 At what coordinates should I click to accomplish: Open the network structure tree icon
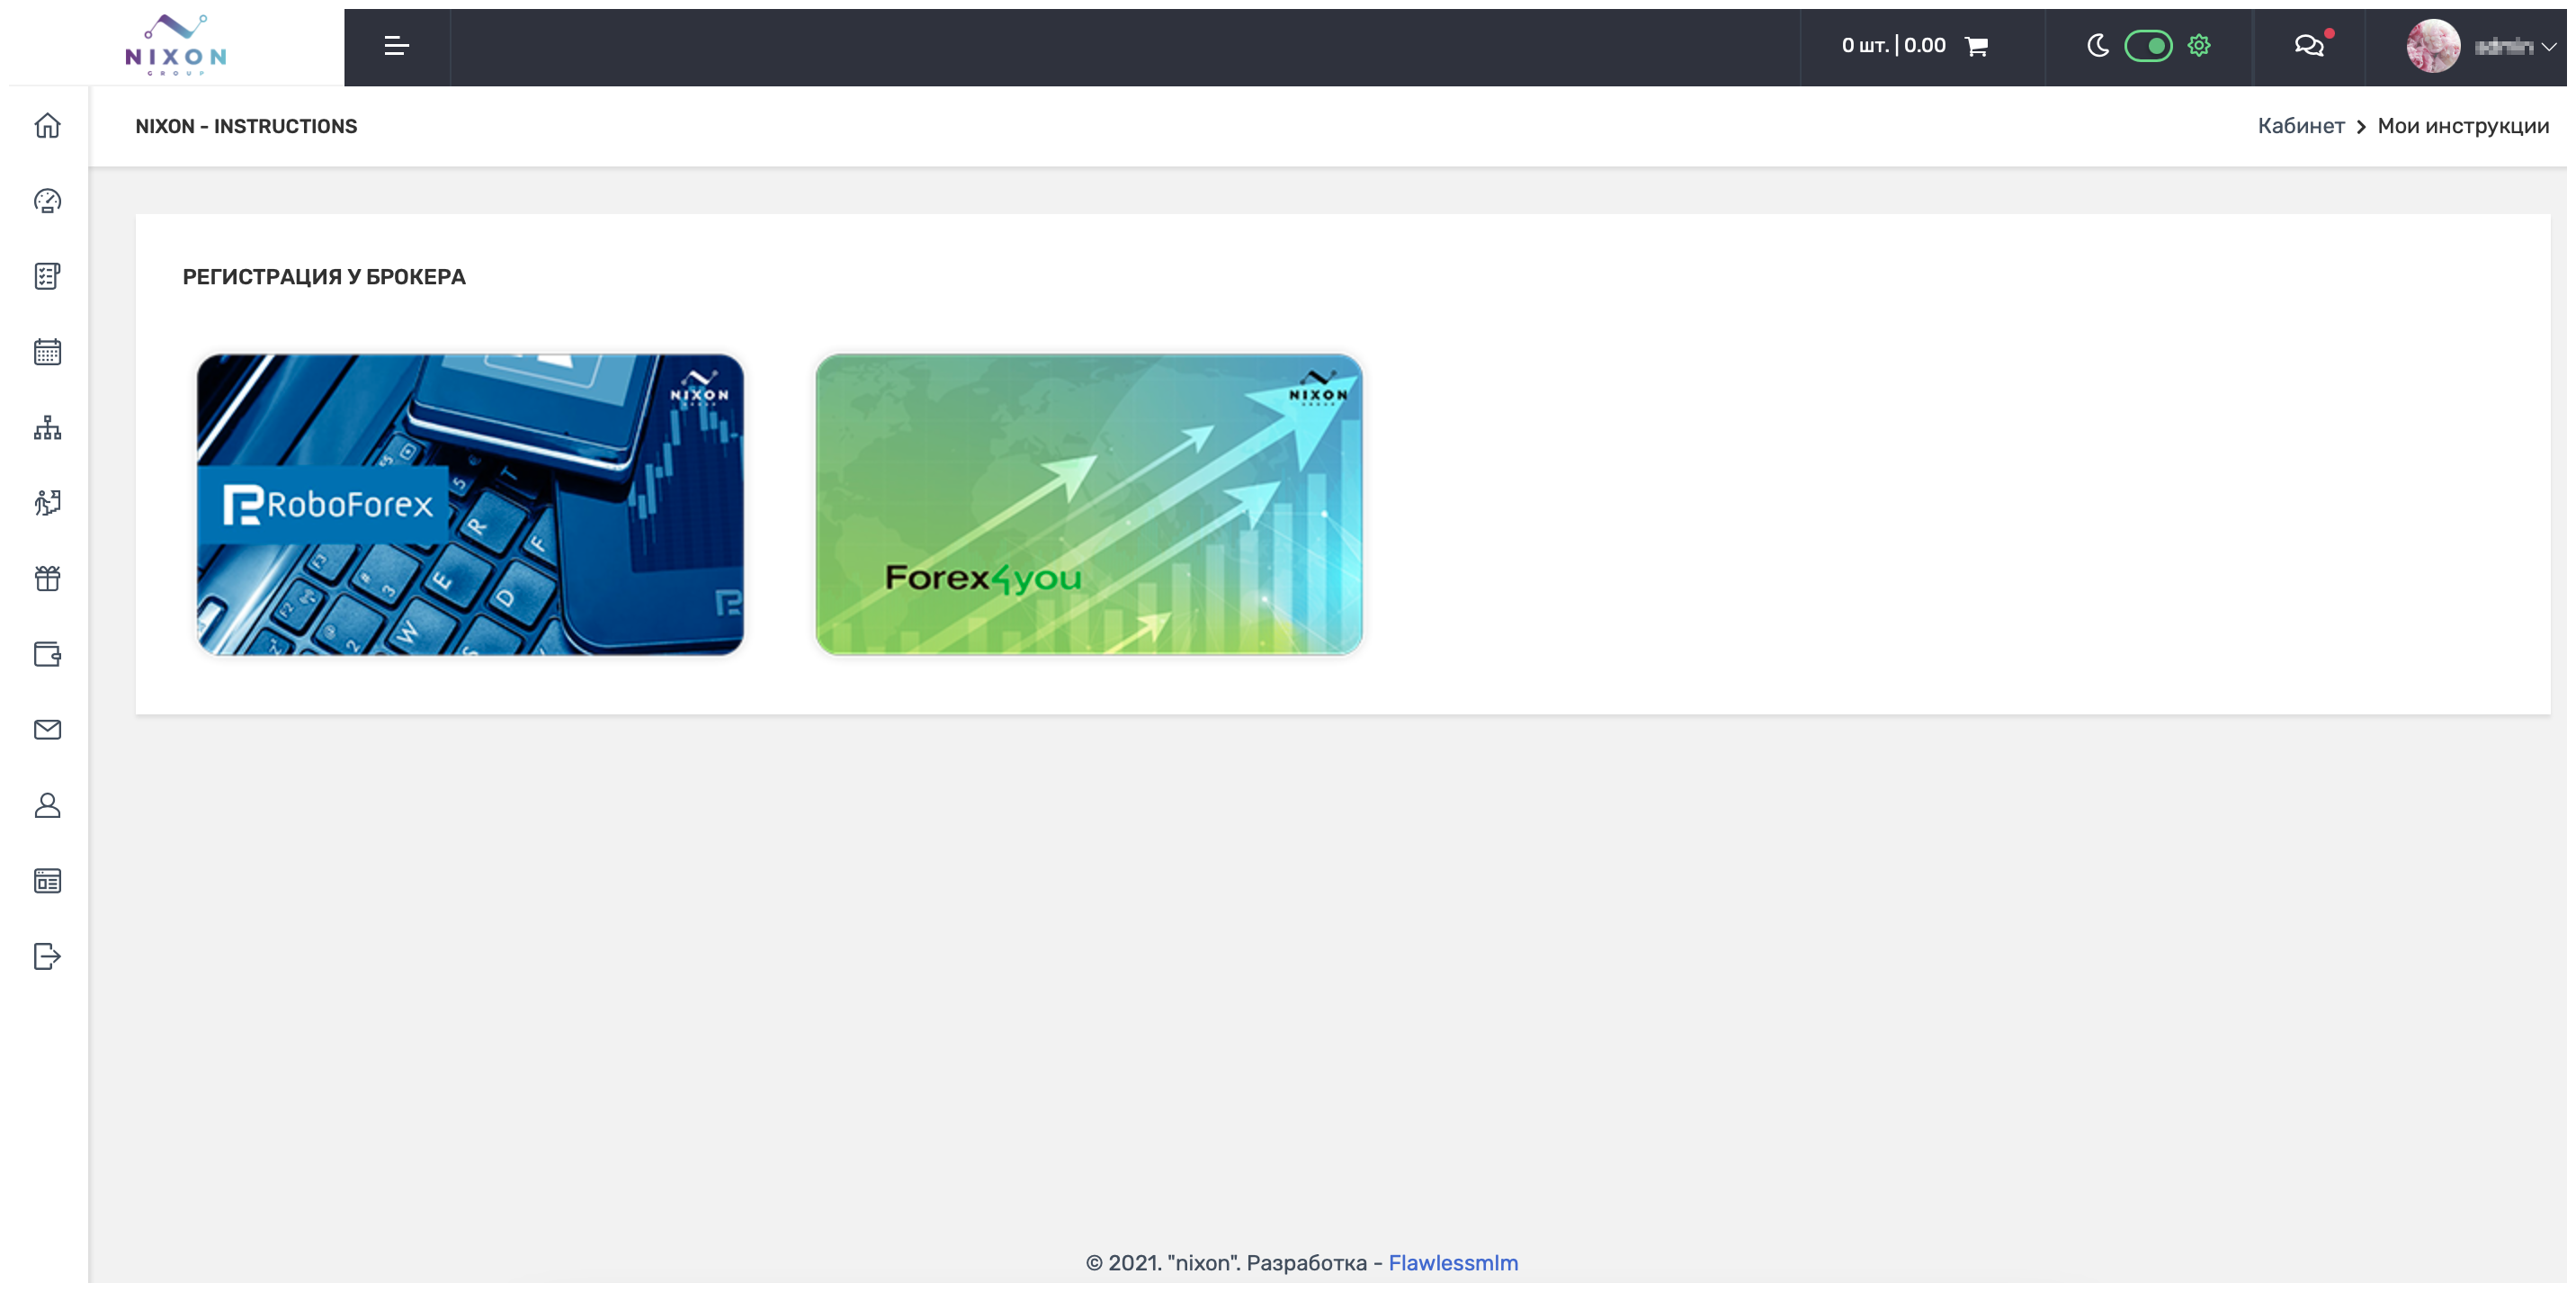47,428
